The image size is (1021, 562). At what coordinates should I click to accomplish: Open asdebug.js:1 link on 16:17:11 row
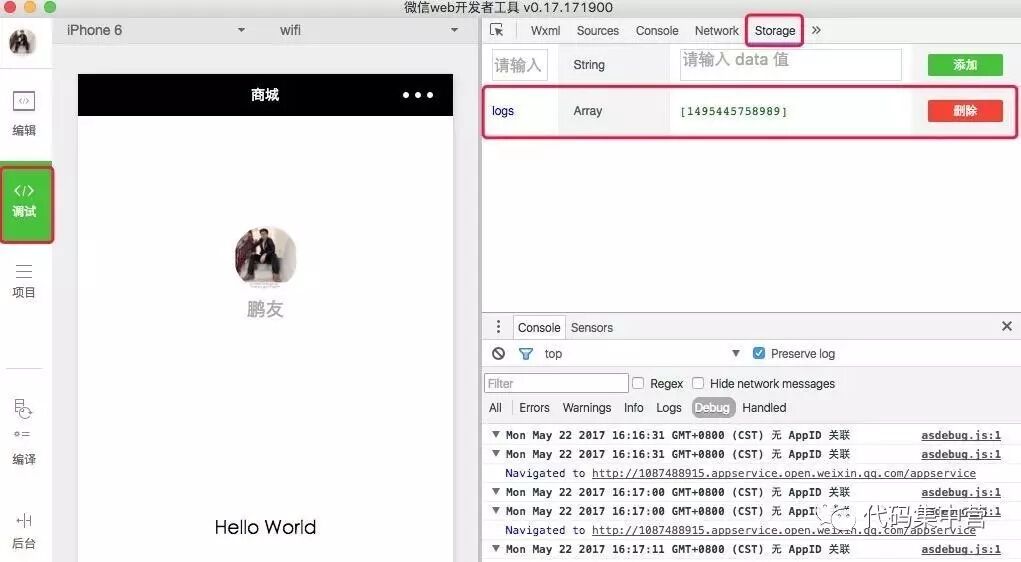click(961, 550)
